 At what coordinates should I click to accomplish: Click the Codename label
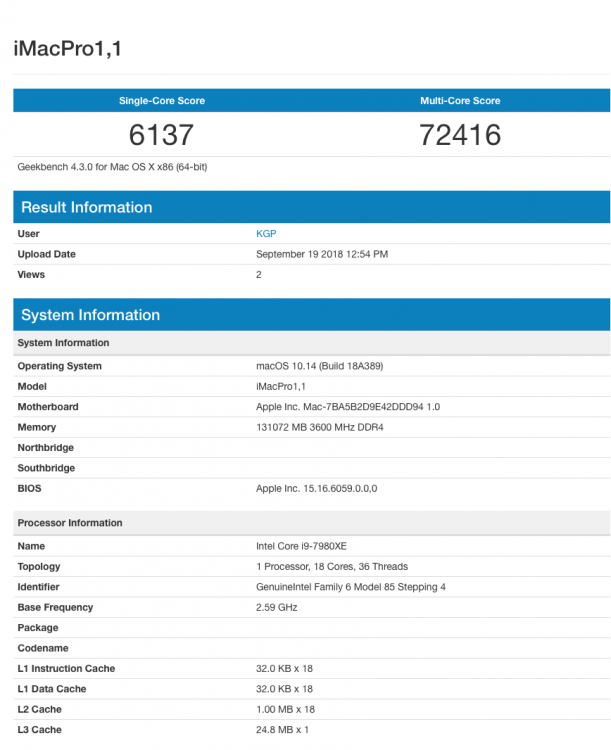[x=43, y=648]
